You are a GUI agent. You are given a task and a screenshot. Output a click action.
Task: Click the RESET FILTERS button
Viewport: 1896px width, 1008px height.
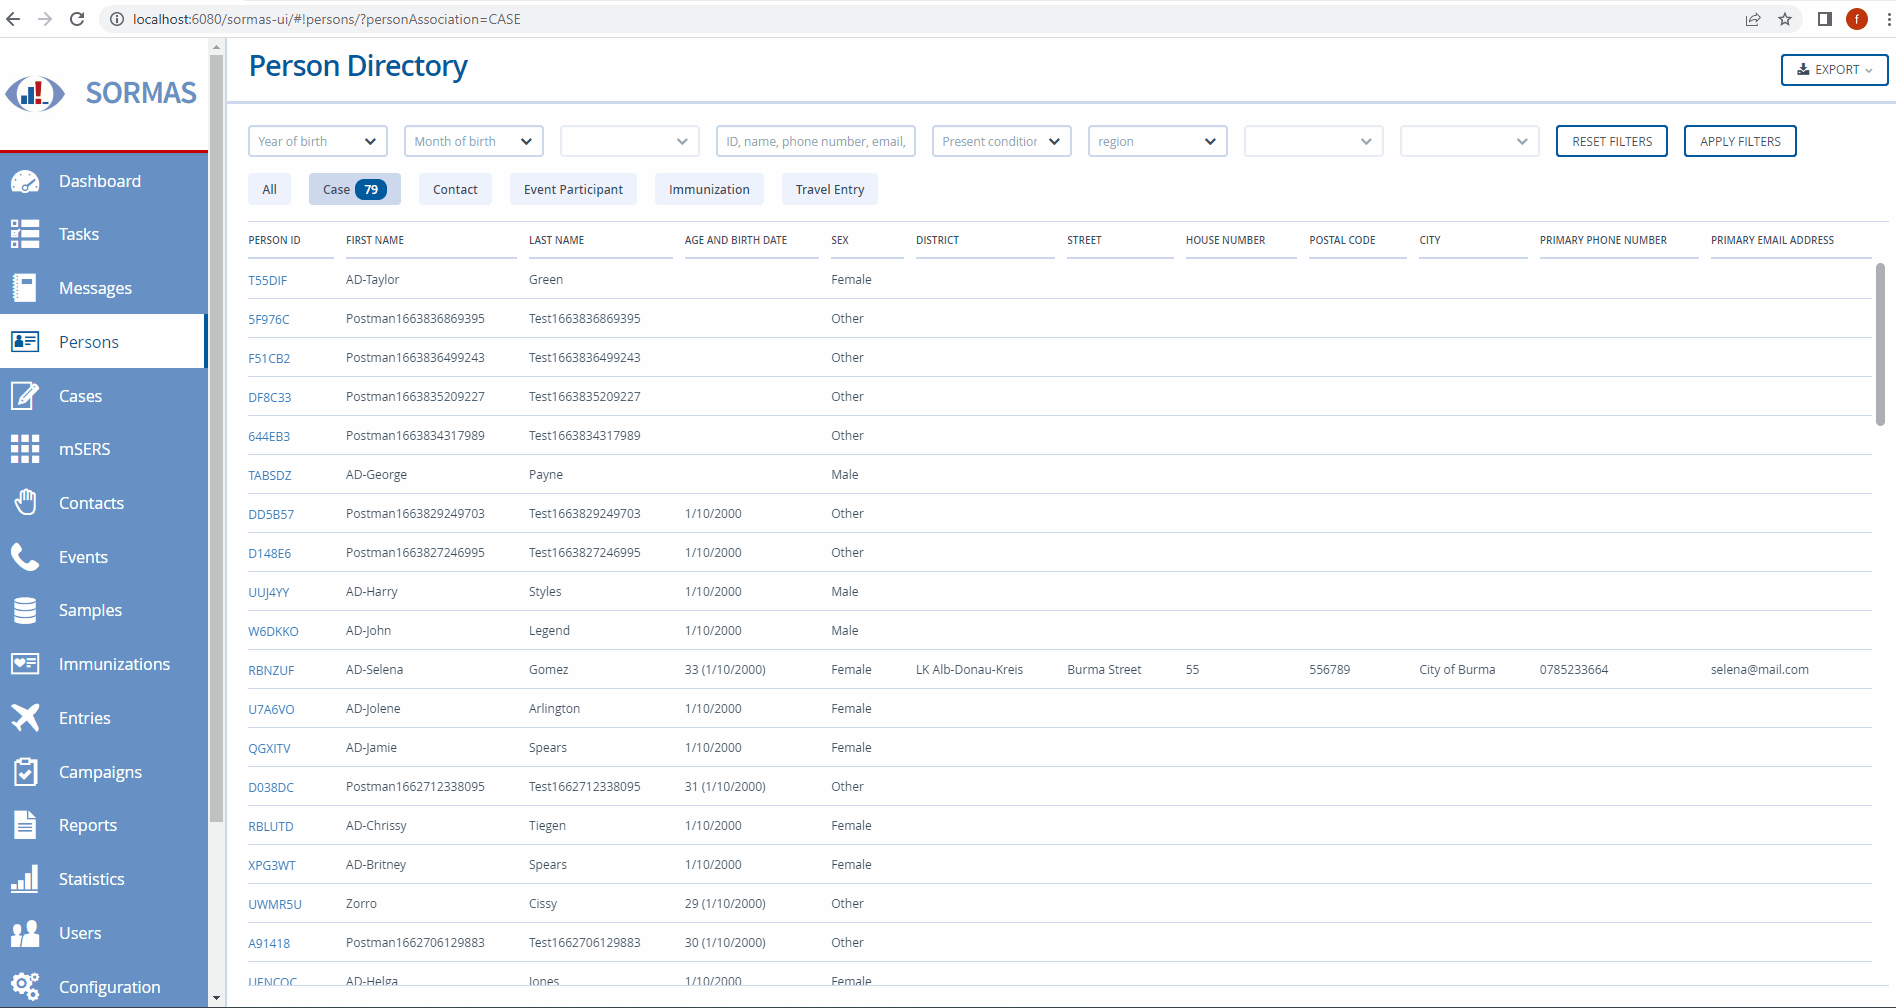click(x=1611, y=141)
